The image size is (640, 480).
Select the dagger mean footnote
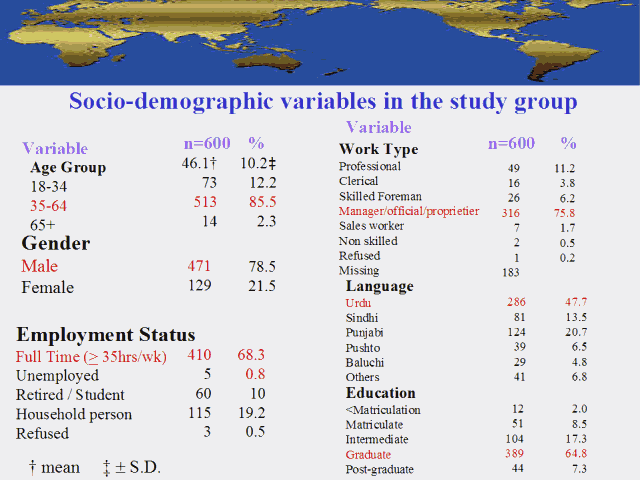click(x=56, y=467)
